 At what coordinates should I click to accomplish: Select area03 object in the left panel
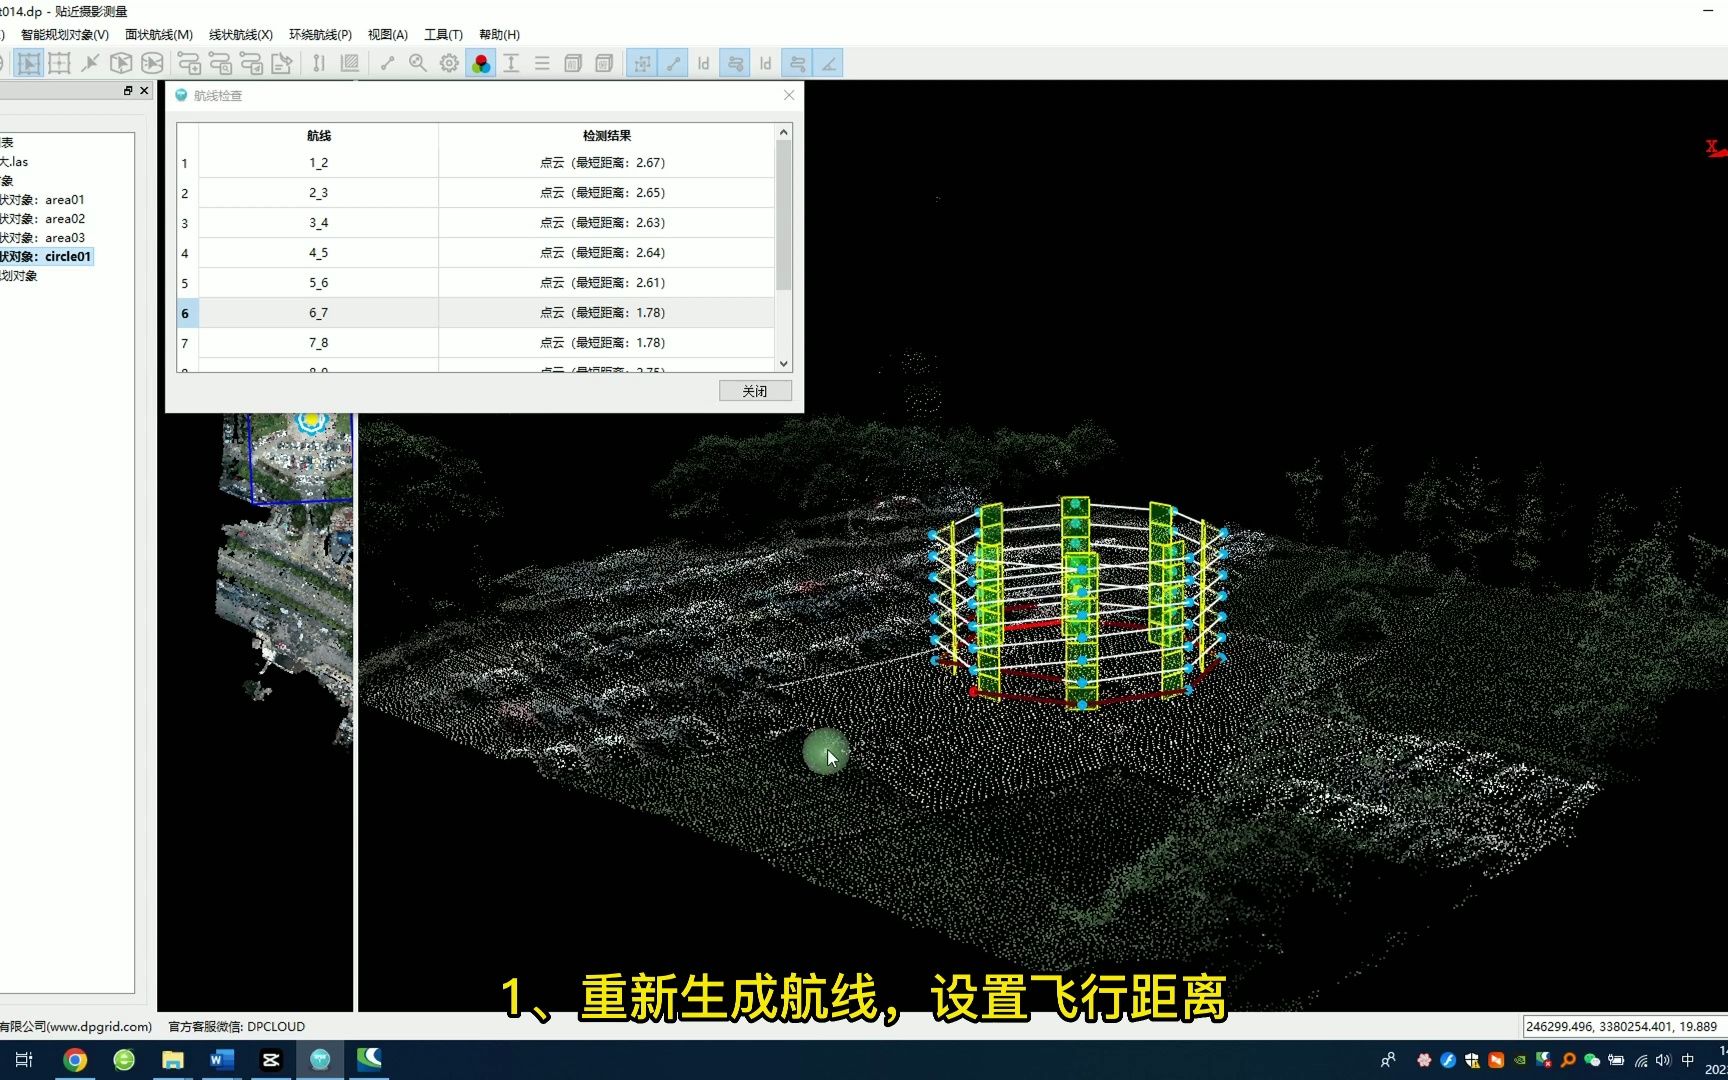[x=43, y=238]
